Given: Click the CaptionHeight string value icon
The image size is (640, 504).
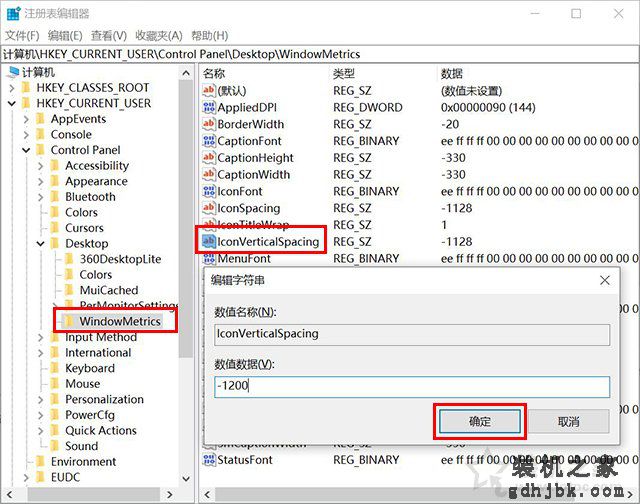Looking at the screenshot, I should (209, 158).
